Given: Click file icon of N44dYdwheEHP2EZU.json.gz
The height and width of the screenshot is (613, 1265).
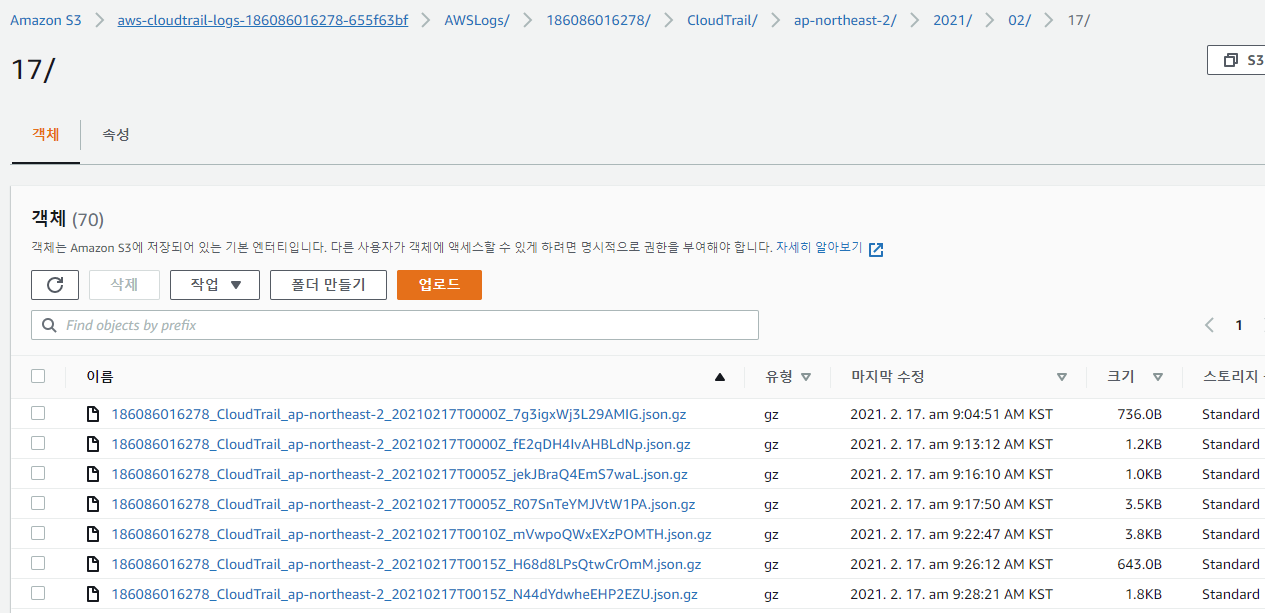Looking at the screenshot, I should (x=93, y=594).
